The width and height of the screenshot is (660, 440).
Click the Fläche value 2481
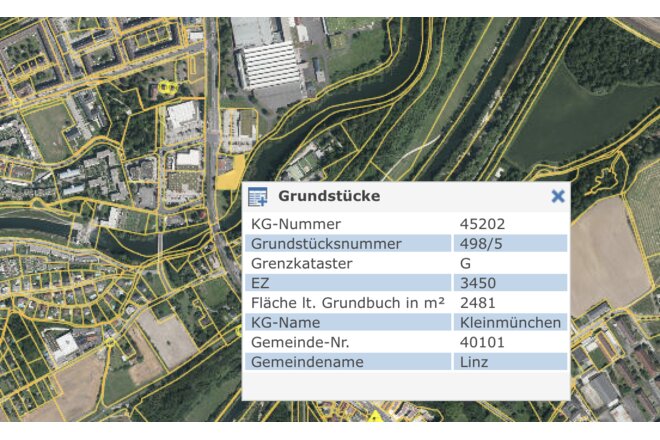[x=478, y=303]
